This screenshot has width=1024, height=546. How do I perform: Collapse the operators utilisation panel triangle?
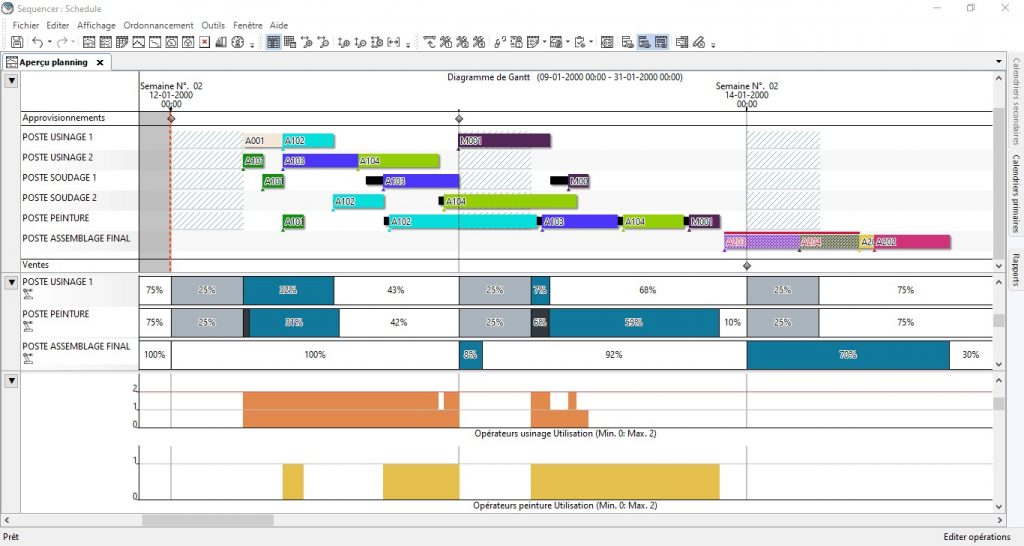click(11, 380)
